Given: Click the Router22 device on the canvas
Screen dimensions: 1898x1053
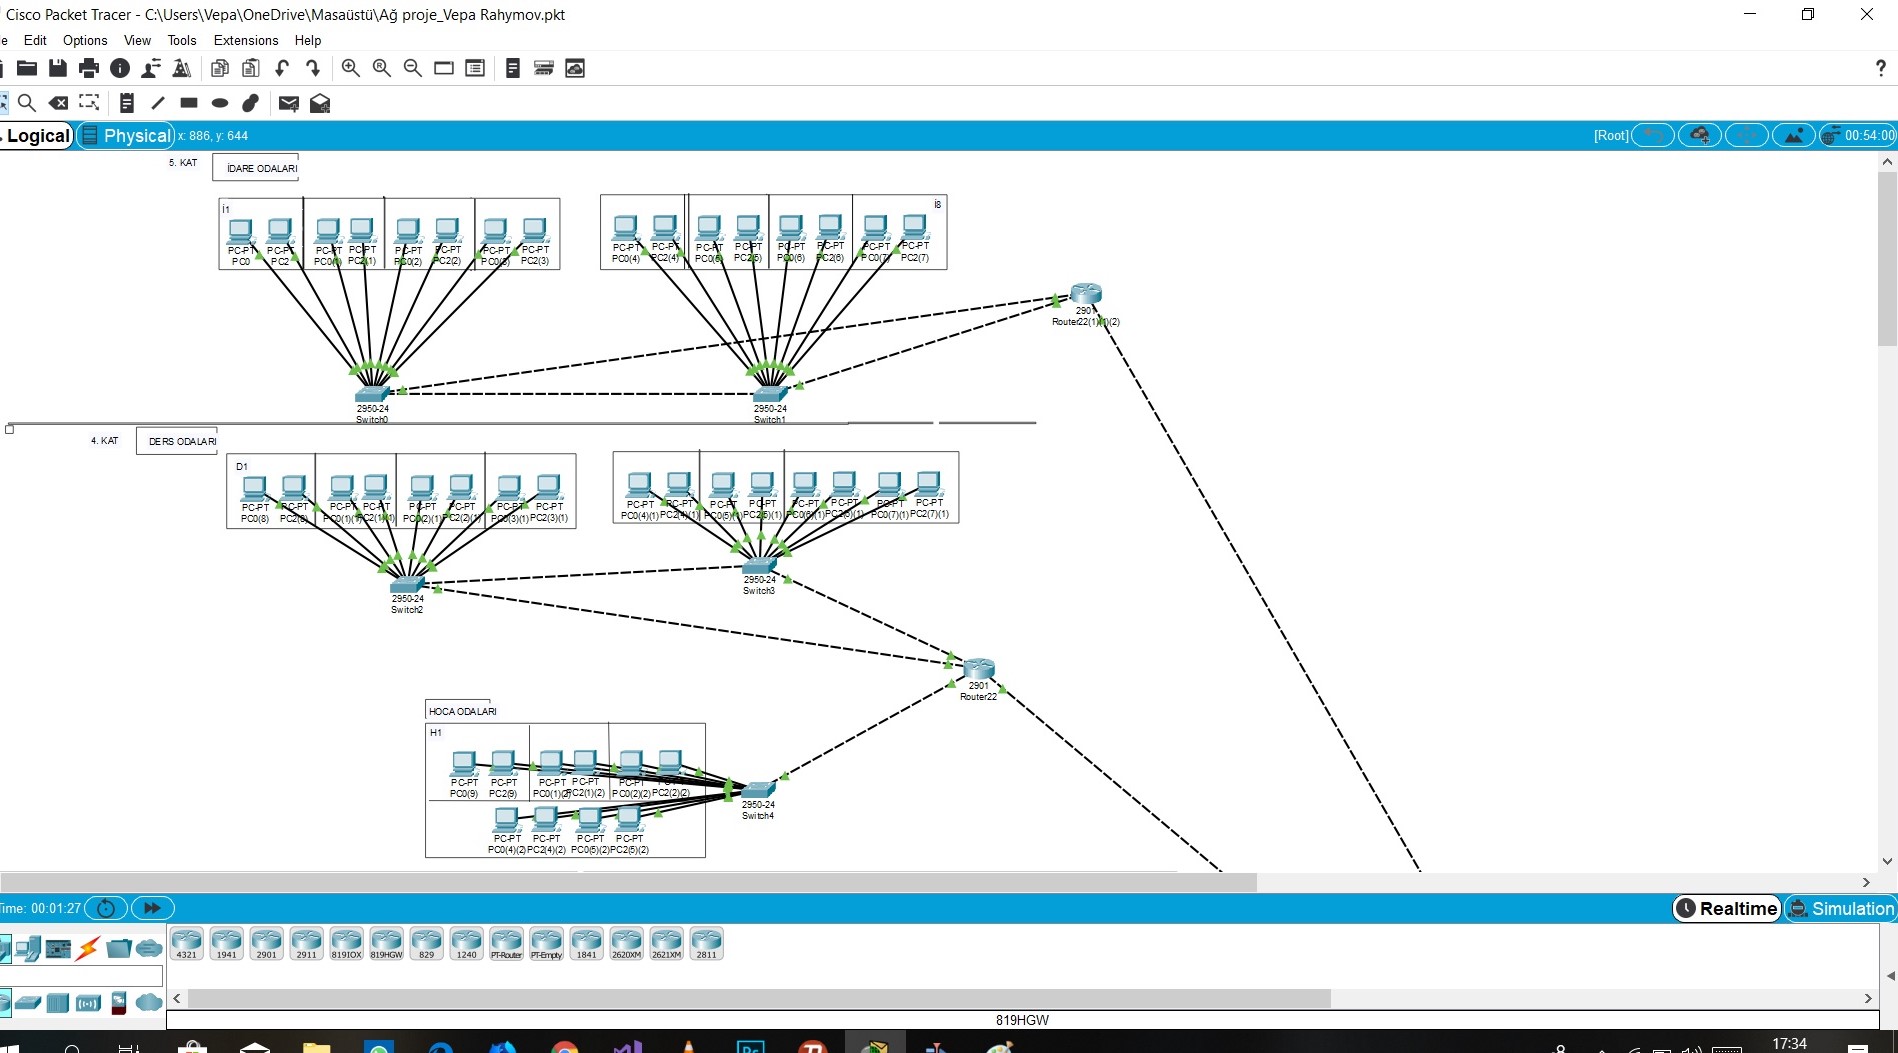Looking at the screenshot, I should (x=978, y=670).
